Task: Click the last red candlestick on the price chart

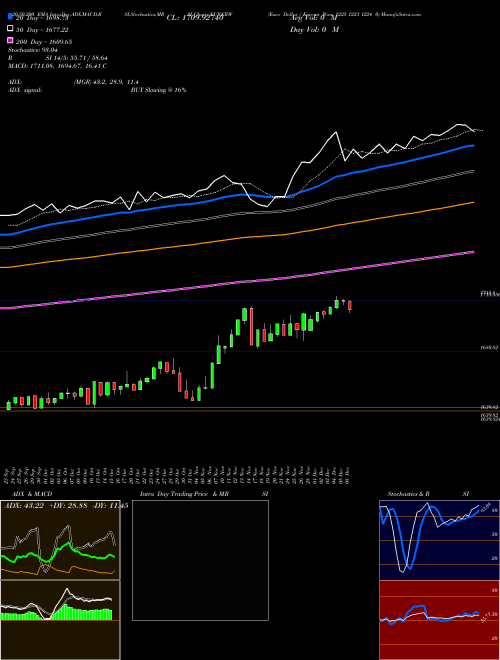Action: tap(349, 306)
